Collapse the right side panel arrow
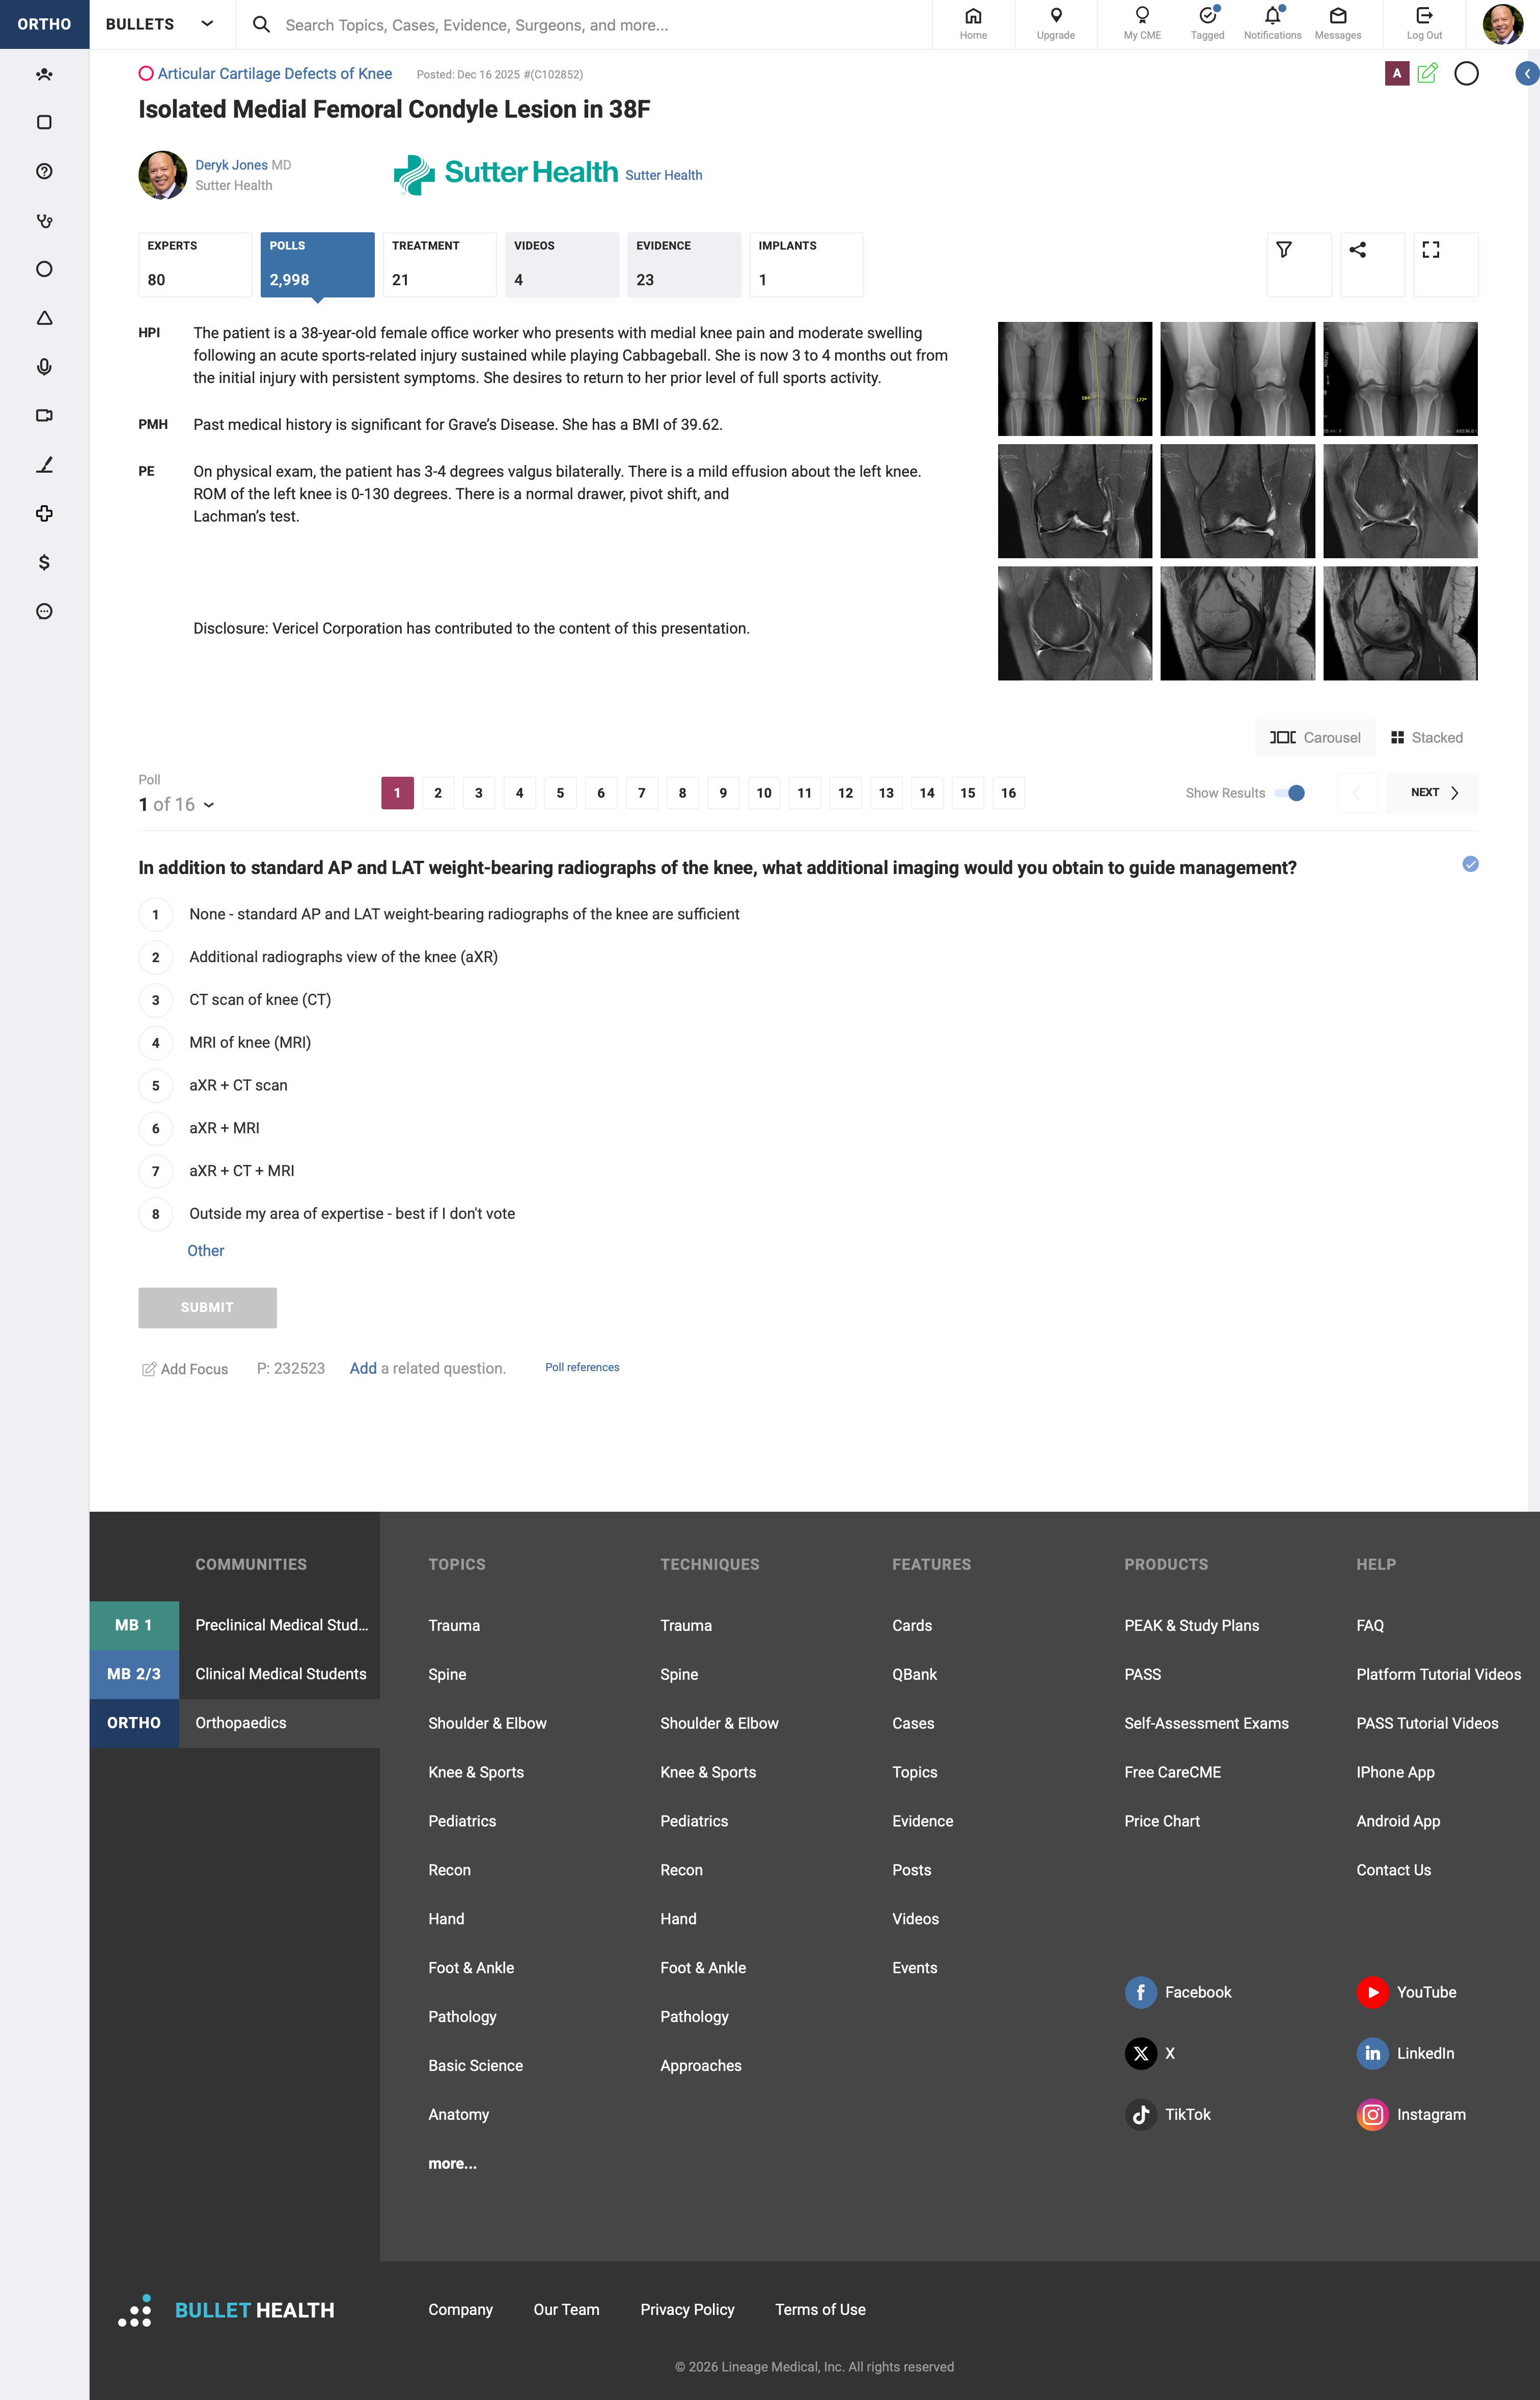The height and width of the screenshot is (2400, 1540). click(1526, 74)
